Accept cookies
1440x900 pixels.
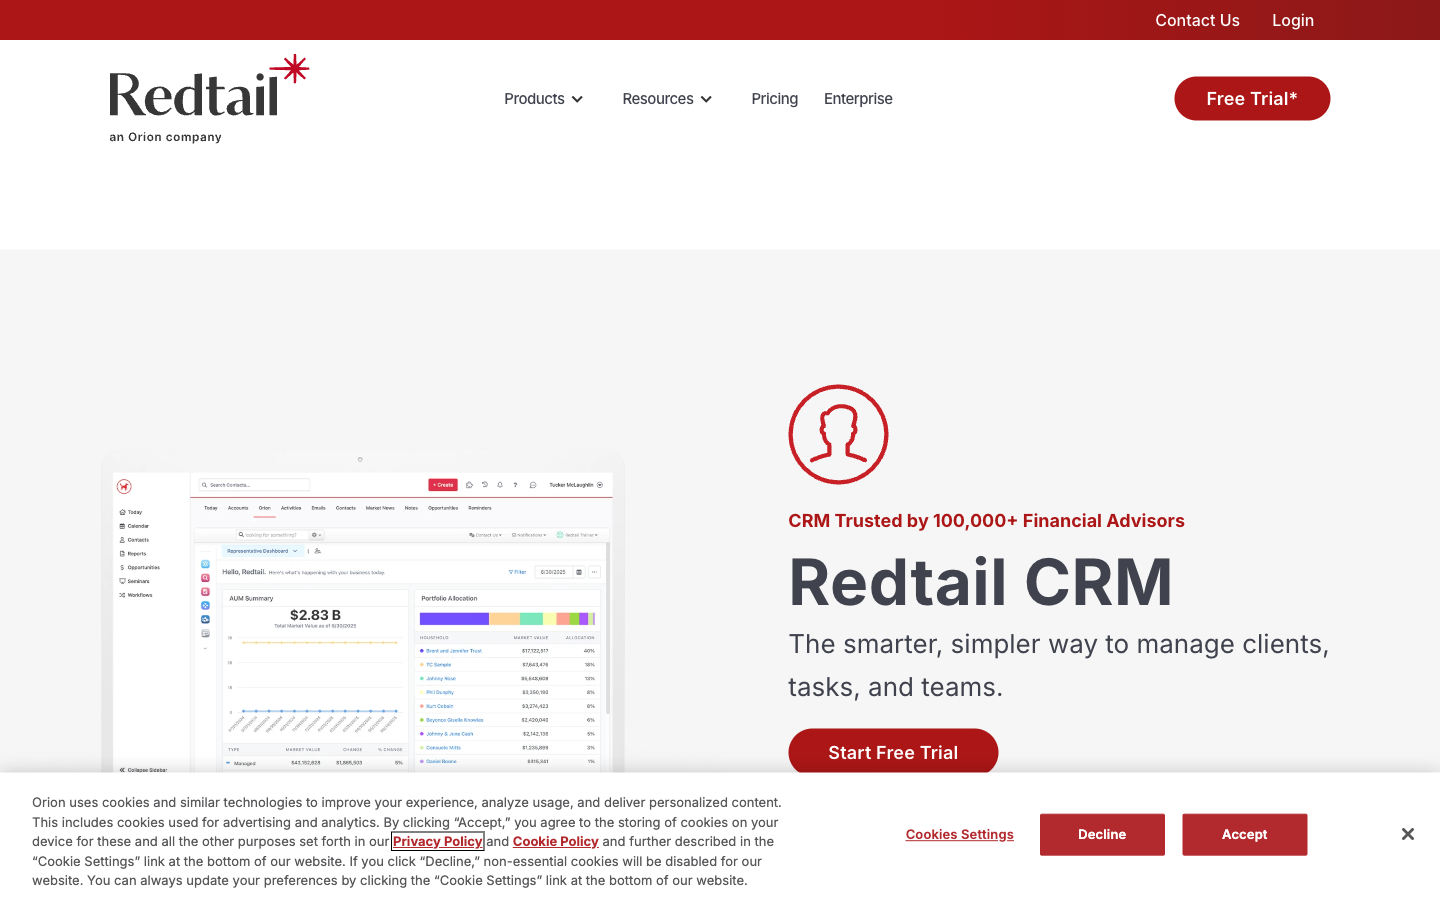(1244, 835)
